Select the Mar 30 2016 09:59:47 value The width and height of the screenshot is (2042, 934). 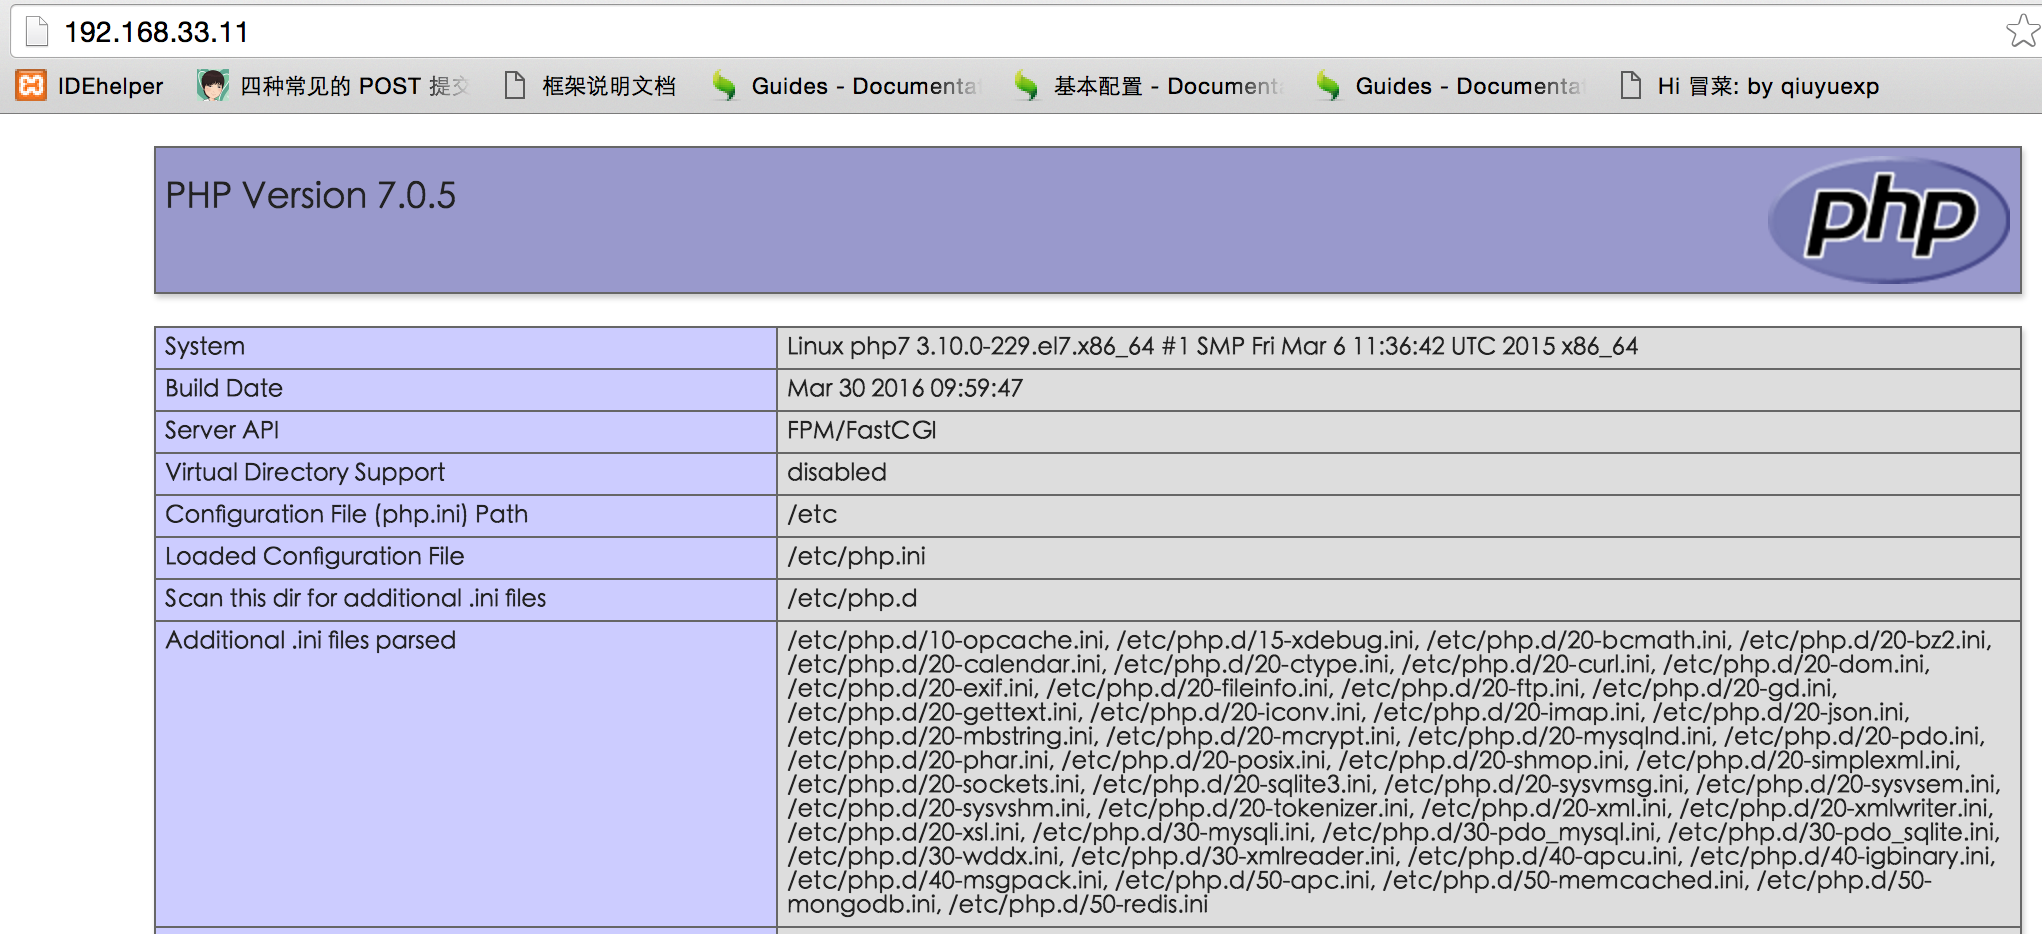(x=905, y=389)
